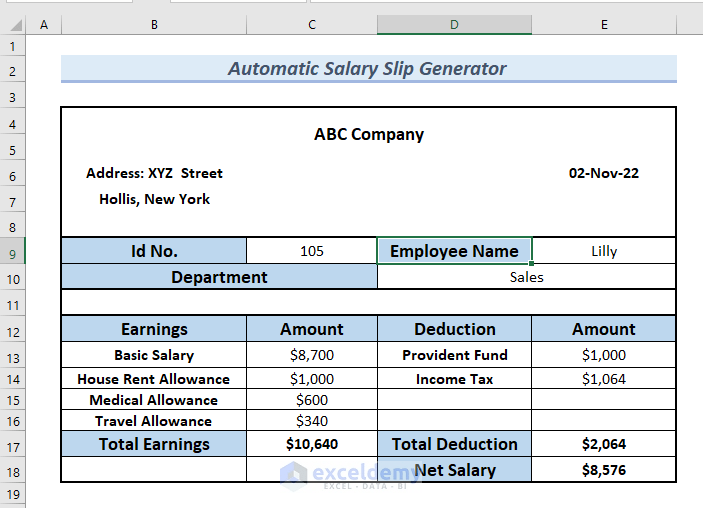This screenshot has height=508, width=703.
Task: Select row 11 header
Action: pyautogui.click(x=13, y=305)
